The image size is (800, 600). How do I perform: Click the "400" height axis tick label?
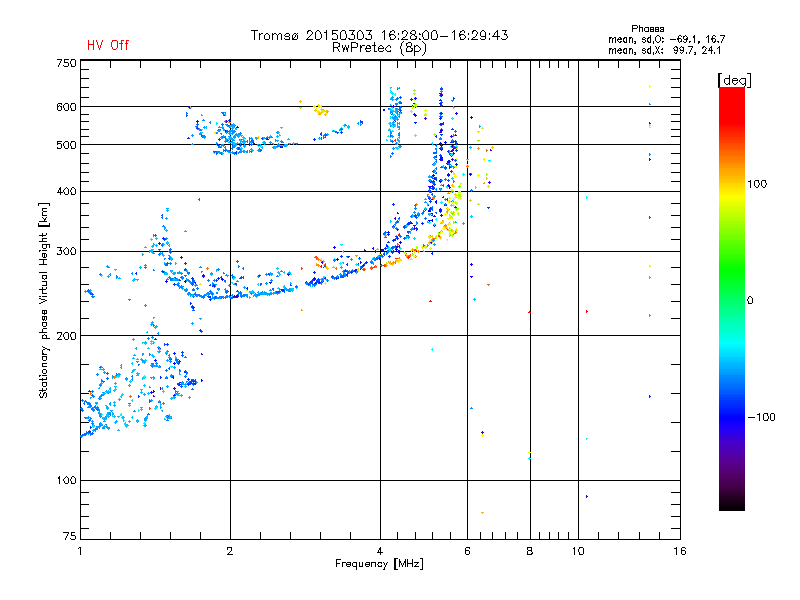[66, 191]
